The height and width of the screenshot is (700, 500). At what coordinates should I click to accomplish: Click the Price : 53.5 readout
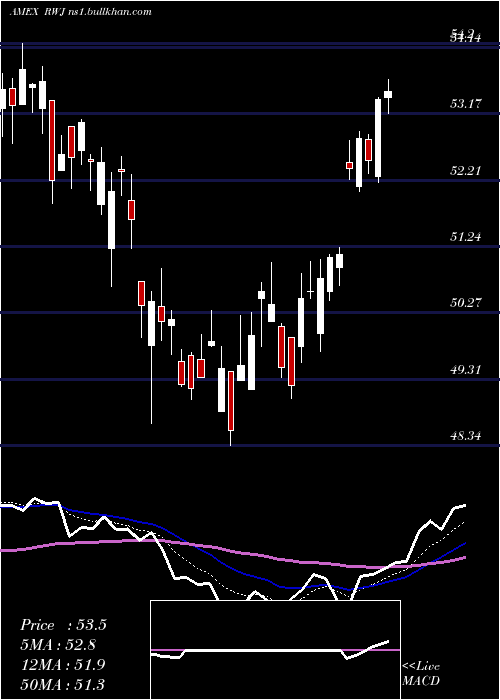(63, 625)
